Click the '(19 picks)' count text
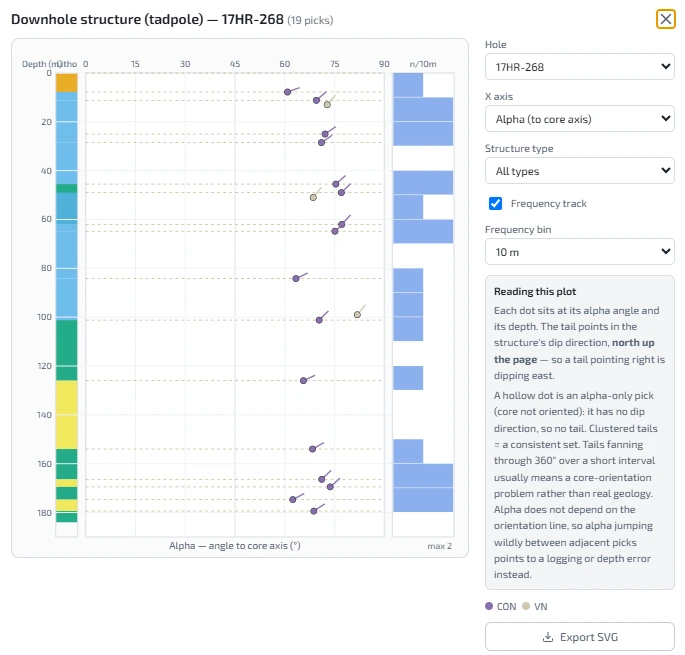Screen dimensions: 685x655 (x=310, y=20)
